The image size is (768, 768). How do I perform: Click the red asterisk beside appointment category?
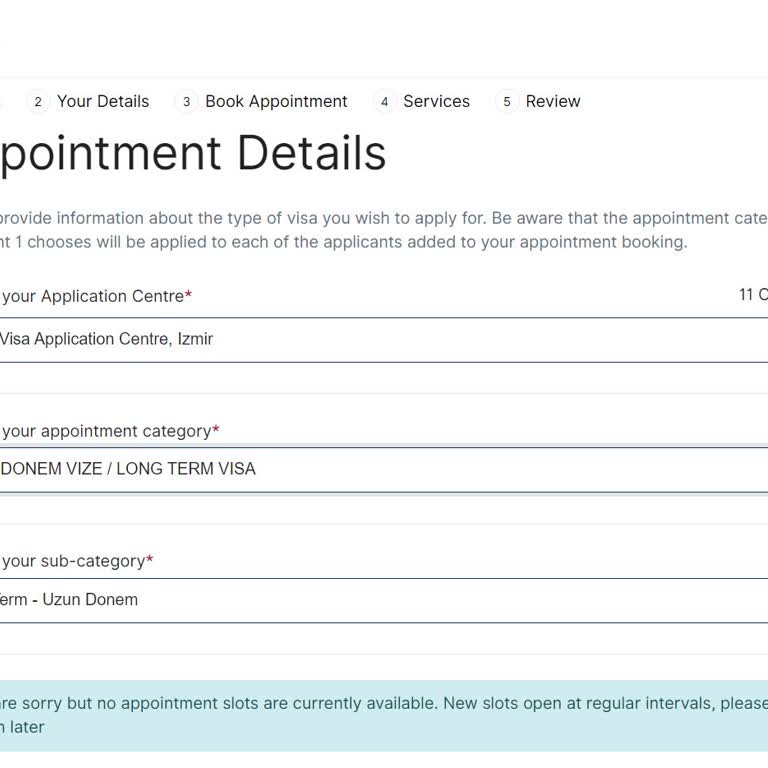click(x=216, y=431)
